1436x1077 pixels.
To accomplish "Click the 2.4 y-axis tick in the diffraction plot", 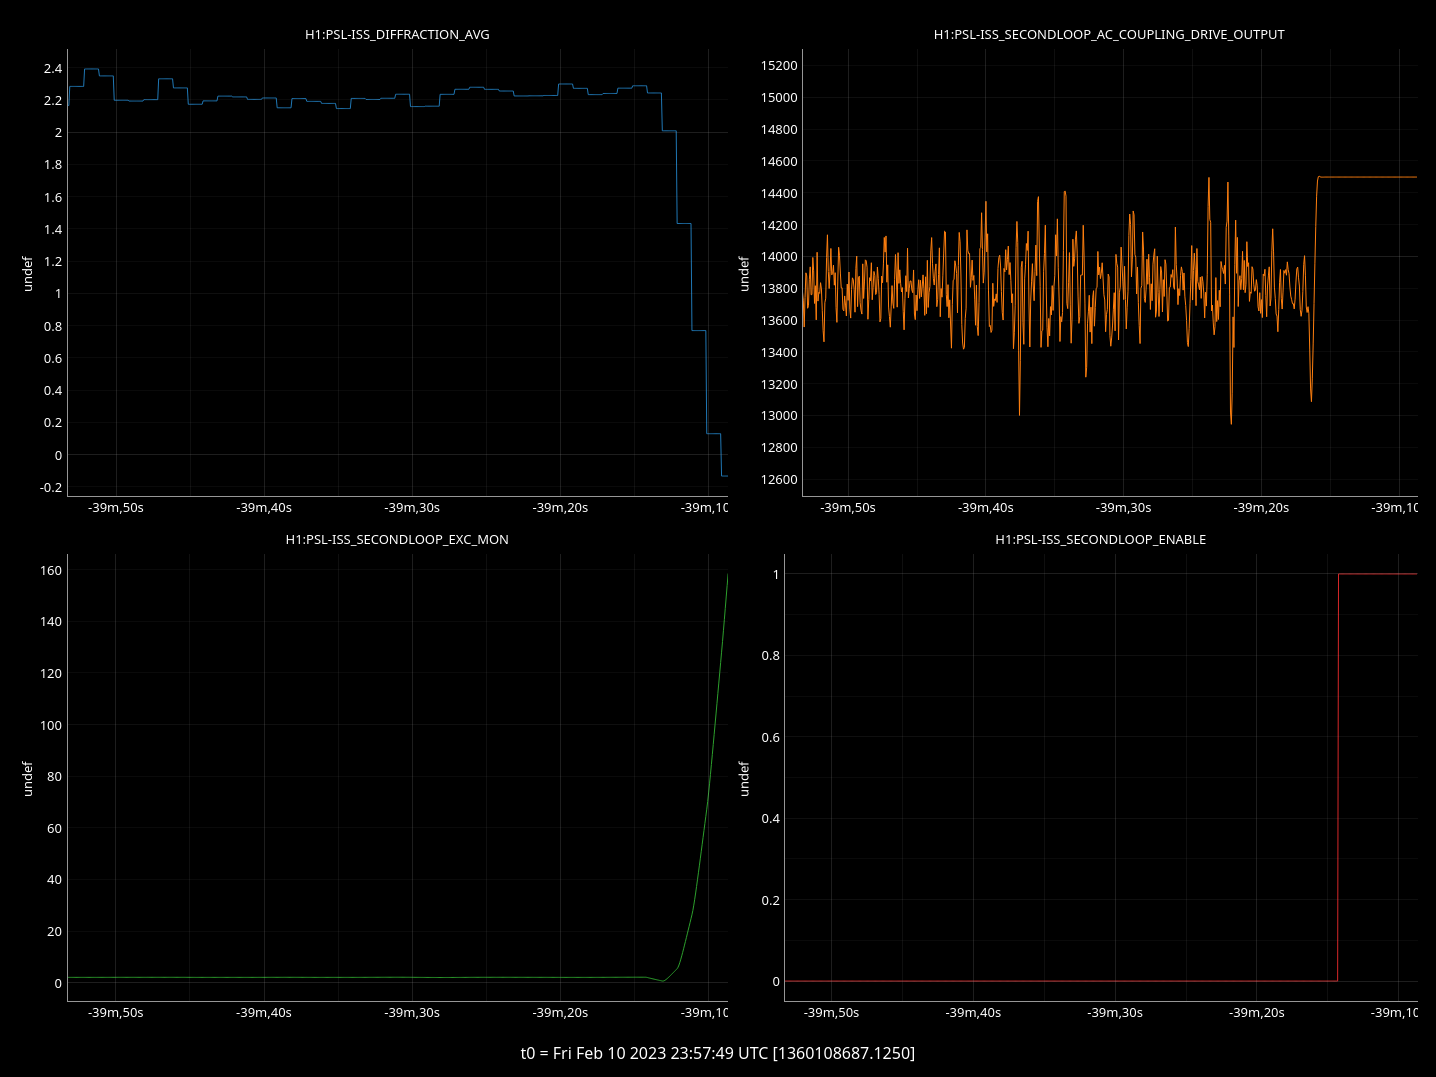I will click(x=52, y=68).
